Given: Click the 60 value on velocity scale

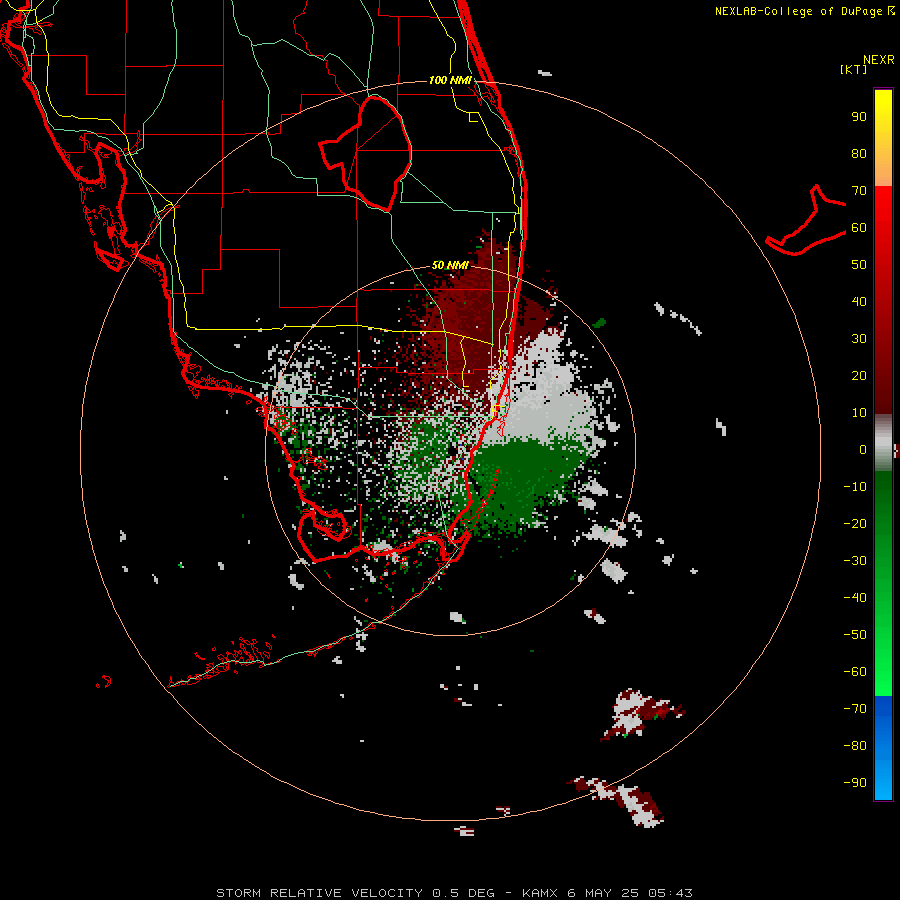Looking at the screenshot, I should click(859, 228).
